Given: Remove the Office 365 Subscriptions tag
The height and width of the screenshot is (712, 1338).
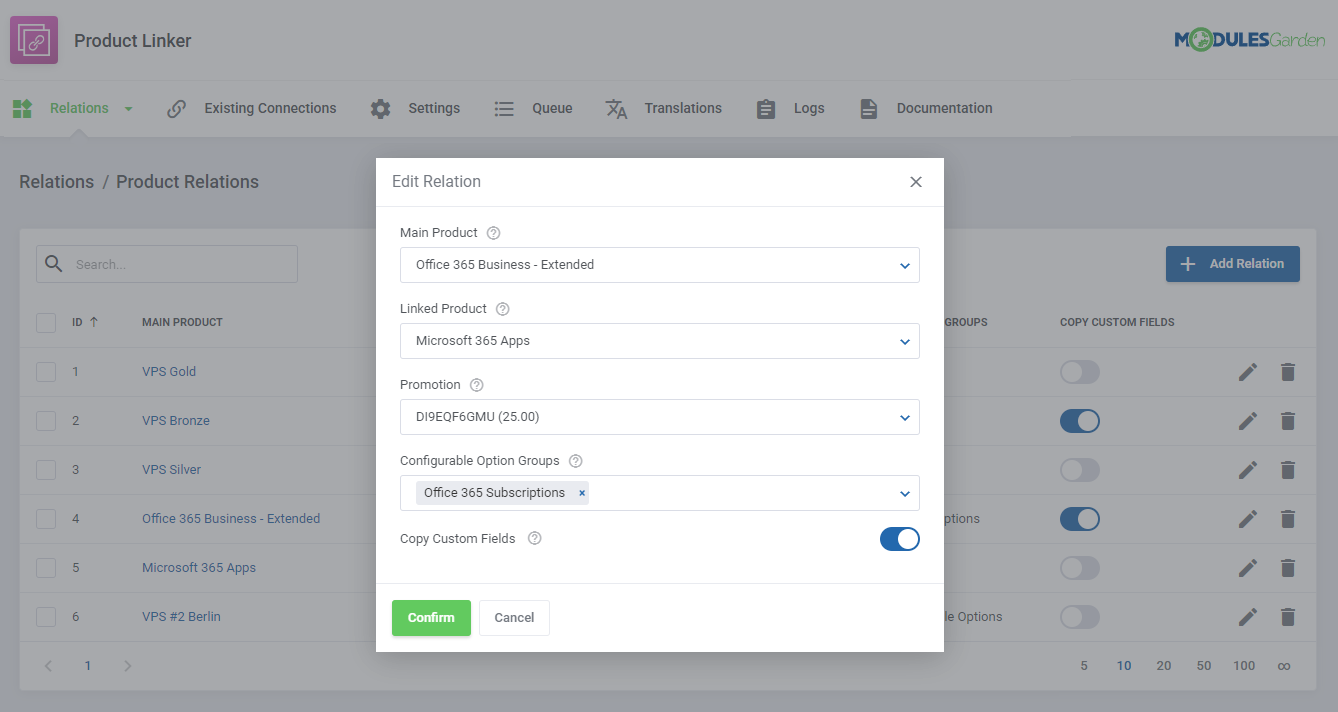Looking at the screenshot, I should pyautogui.click(x=581, y=492).
